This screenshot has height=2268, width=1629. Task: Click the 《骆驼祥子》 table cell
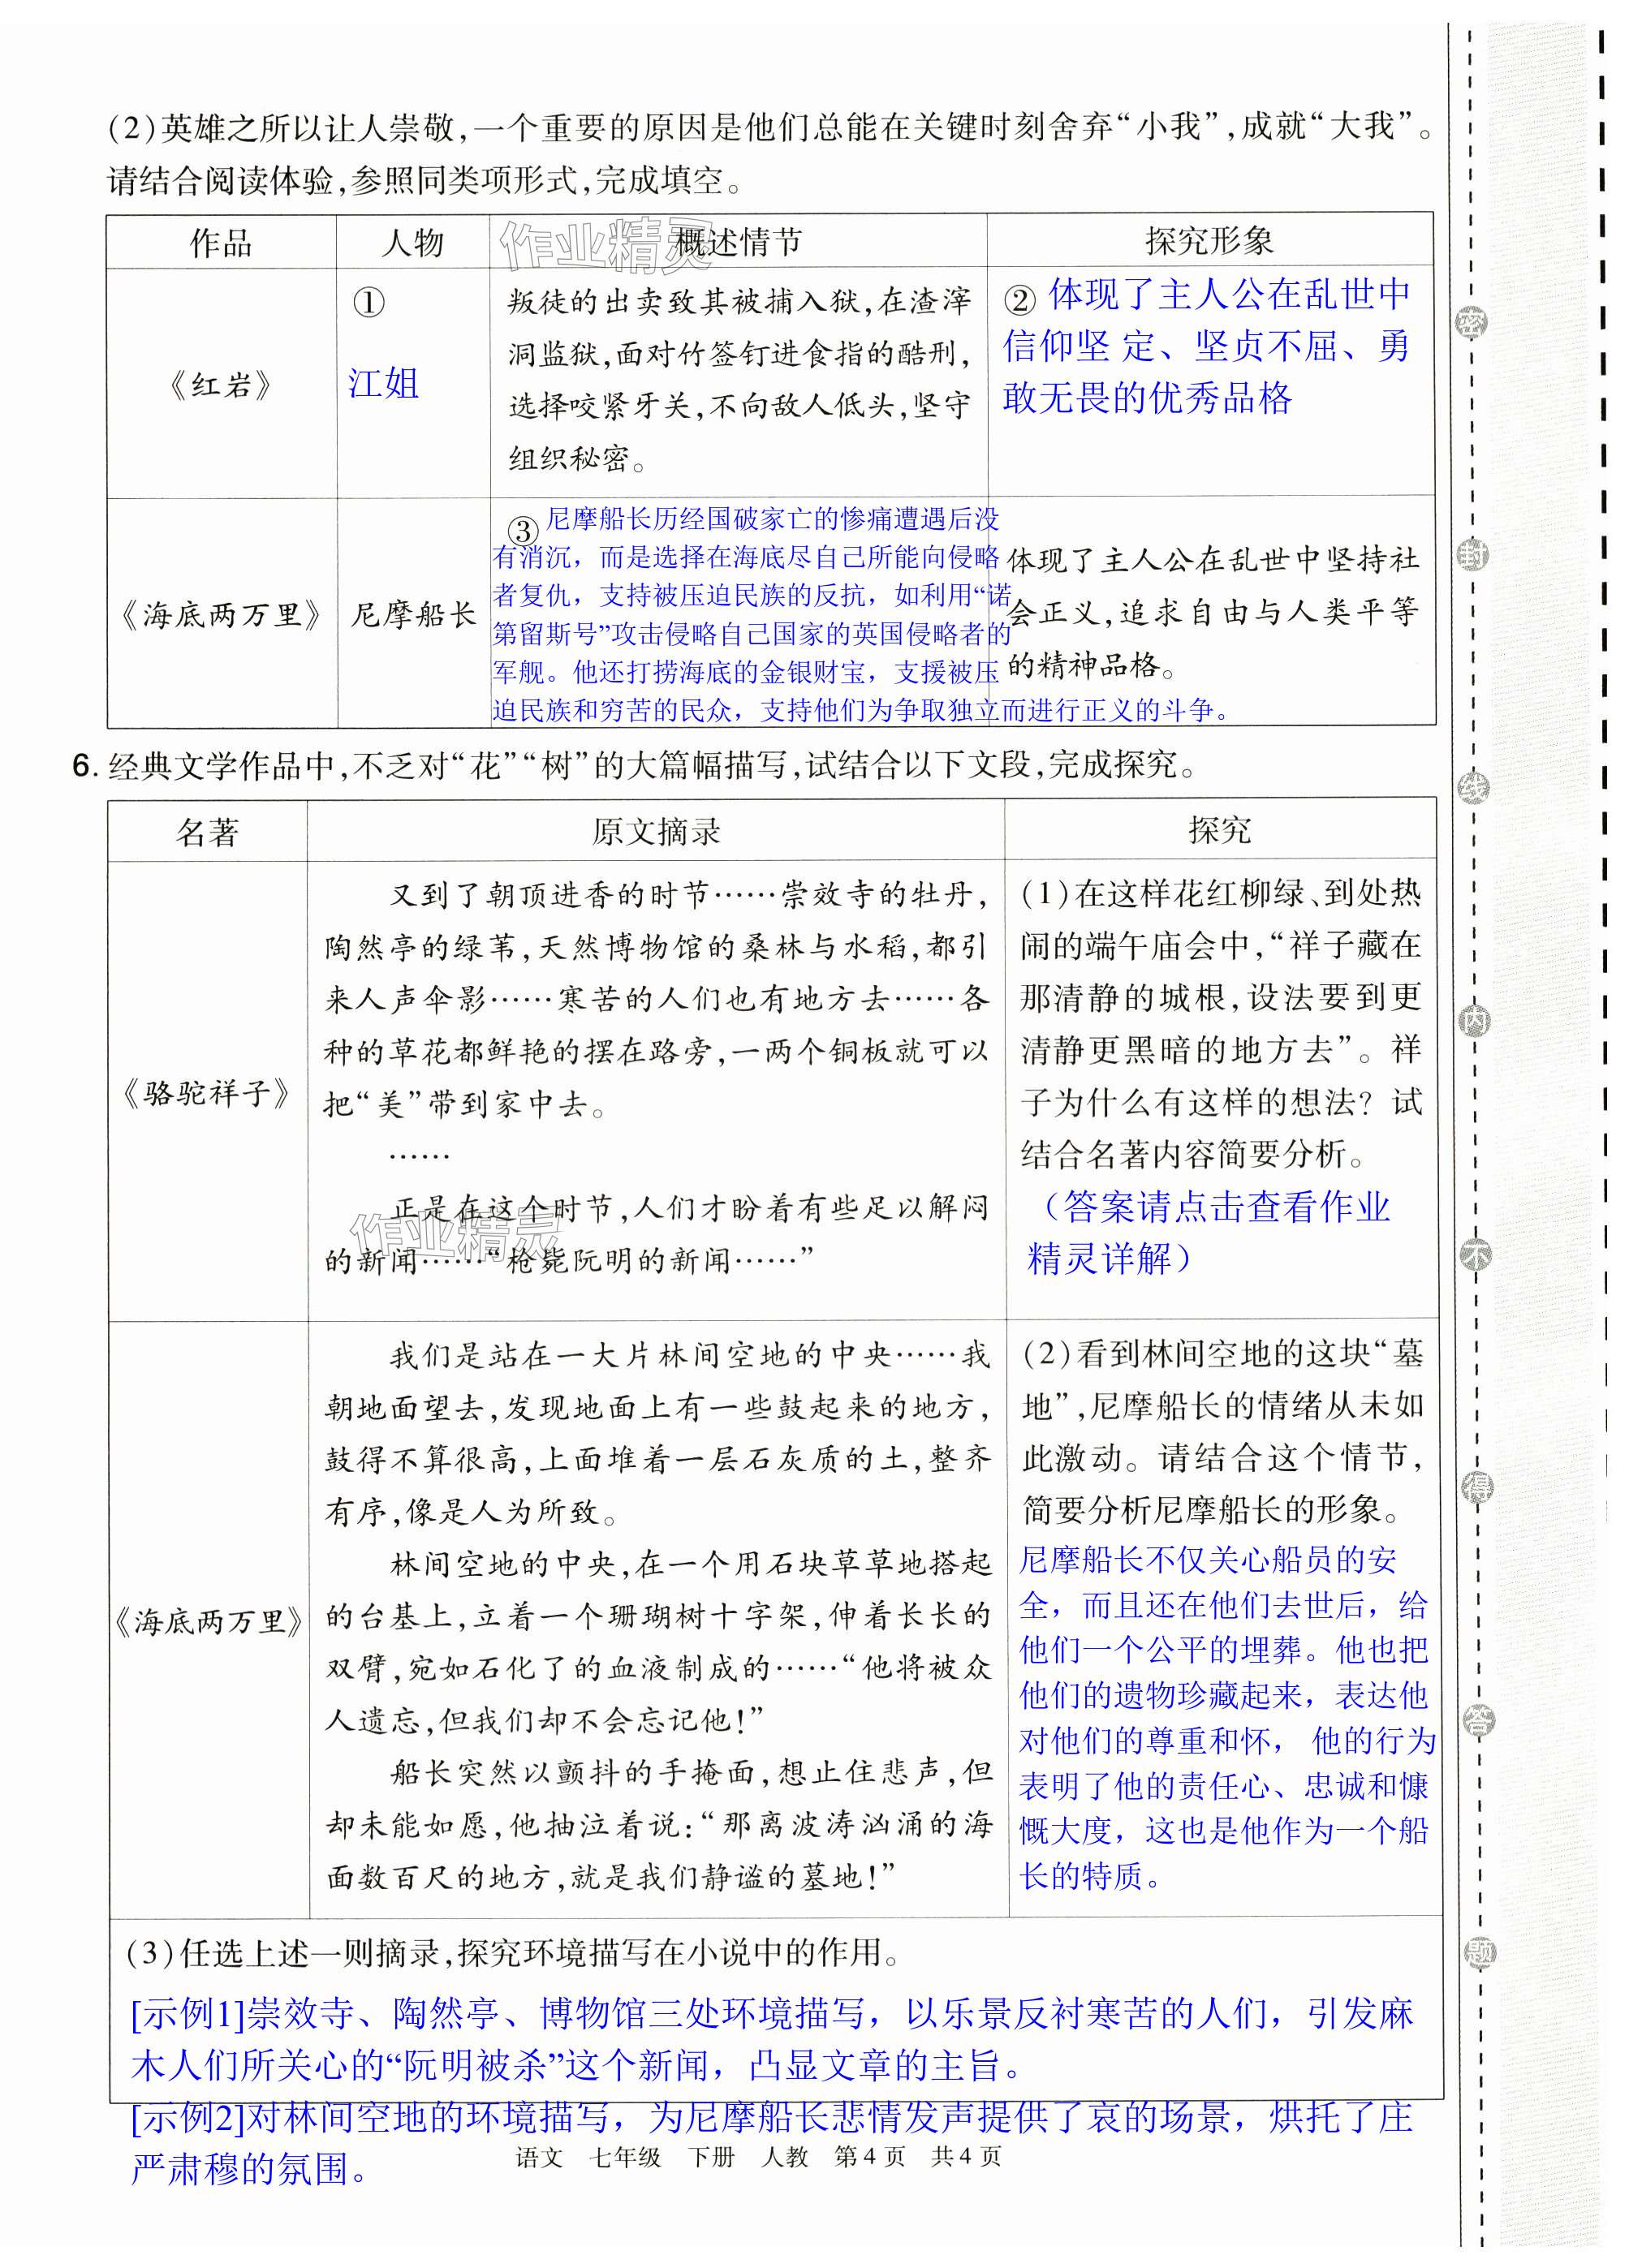coord(207,1093)
